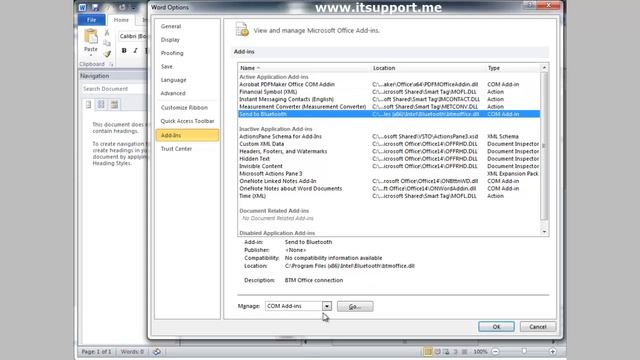This screenshot has height=360, width=640.
Task: Click the Calibri font name box
Action: [133, 36]
